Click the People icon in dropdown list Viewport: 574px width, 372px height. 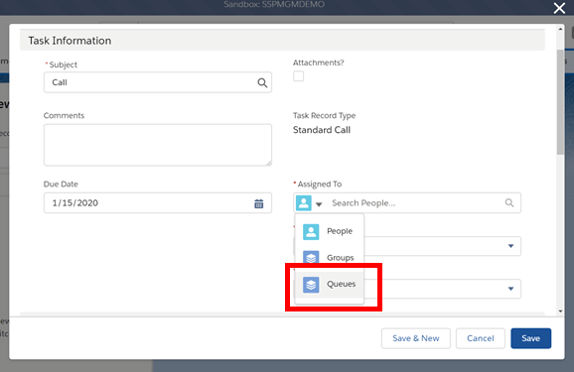pos(311,232)
